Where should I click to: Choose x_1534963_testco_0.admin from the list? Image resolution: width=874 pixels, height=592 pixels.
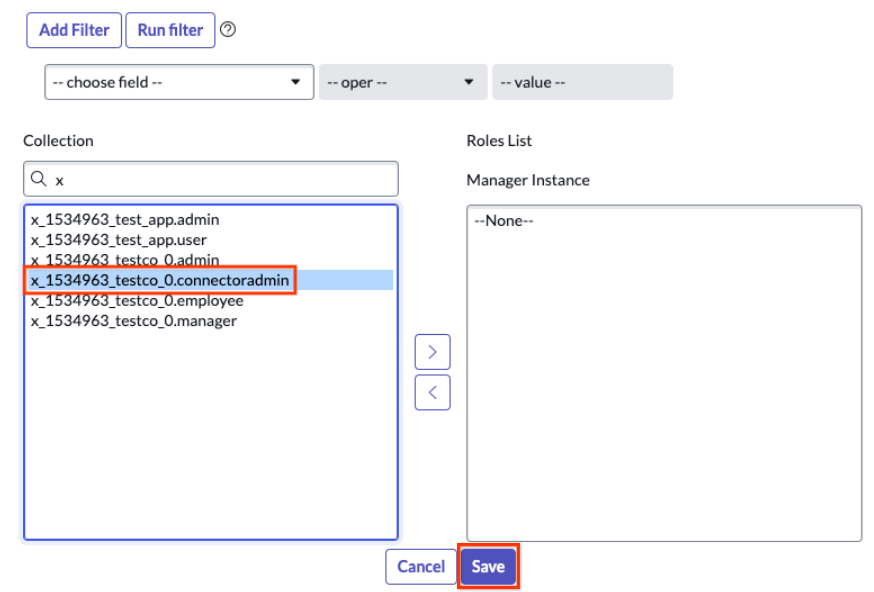pos(124,261)
